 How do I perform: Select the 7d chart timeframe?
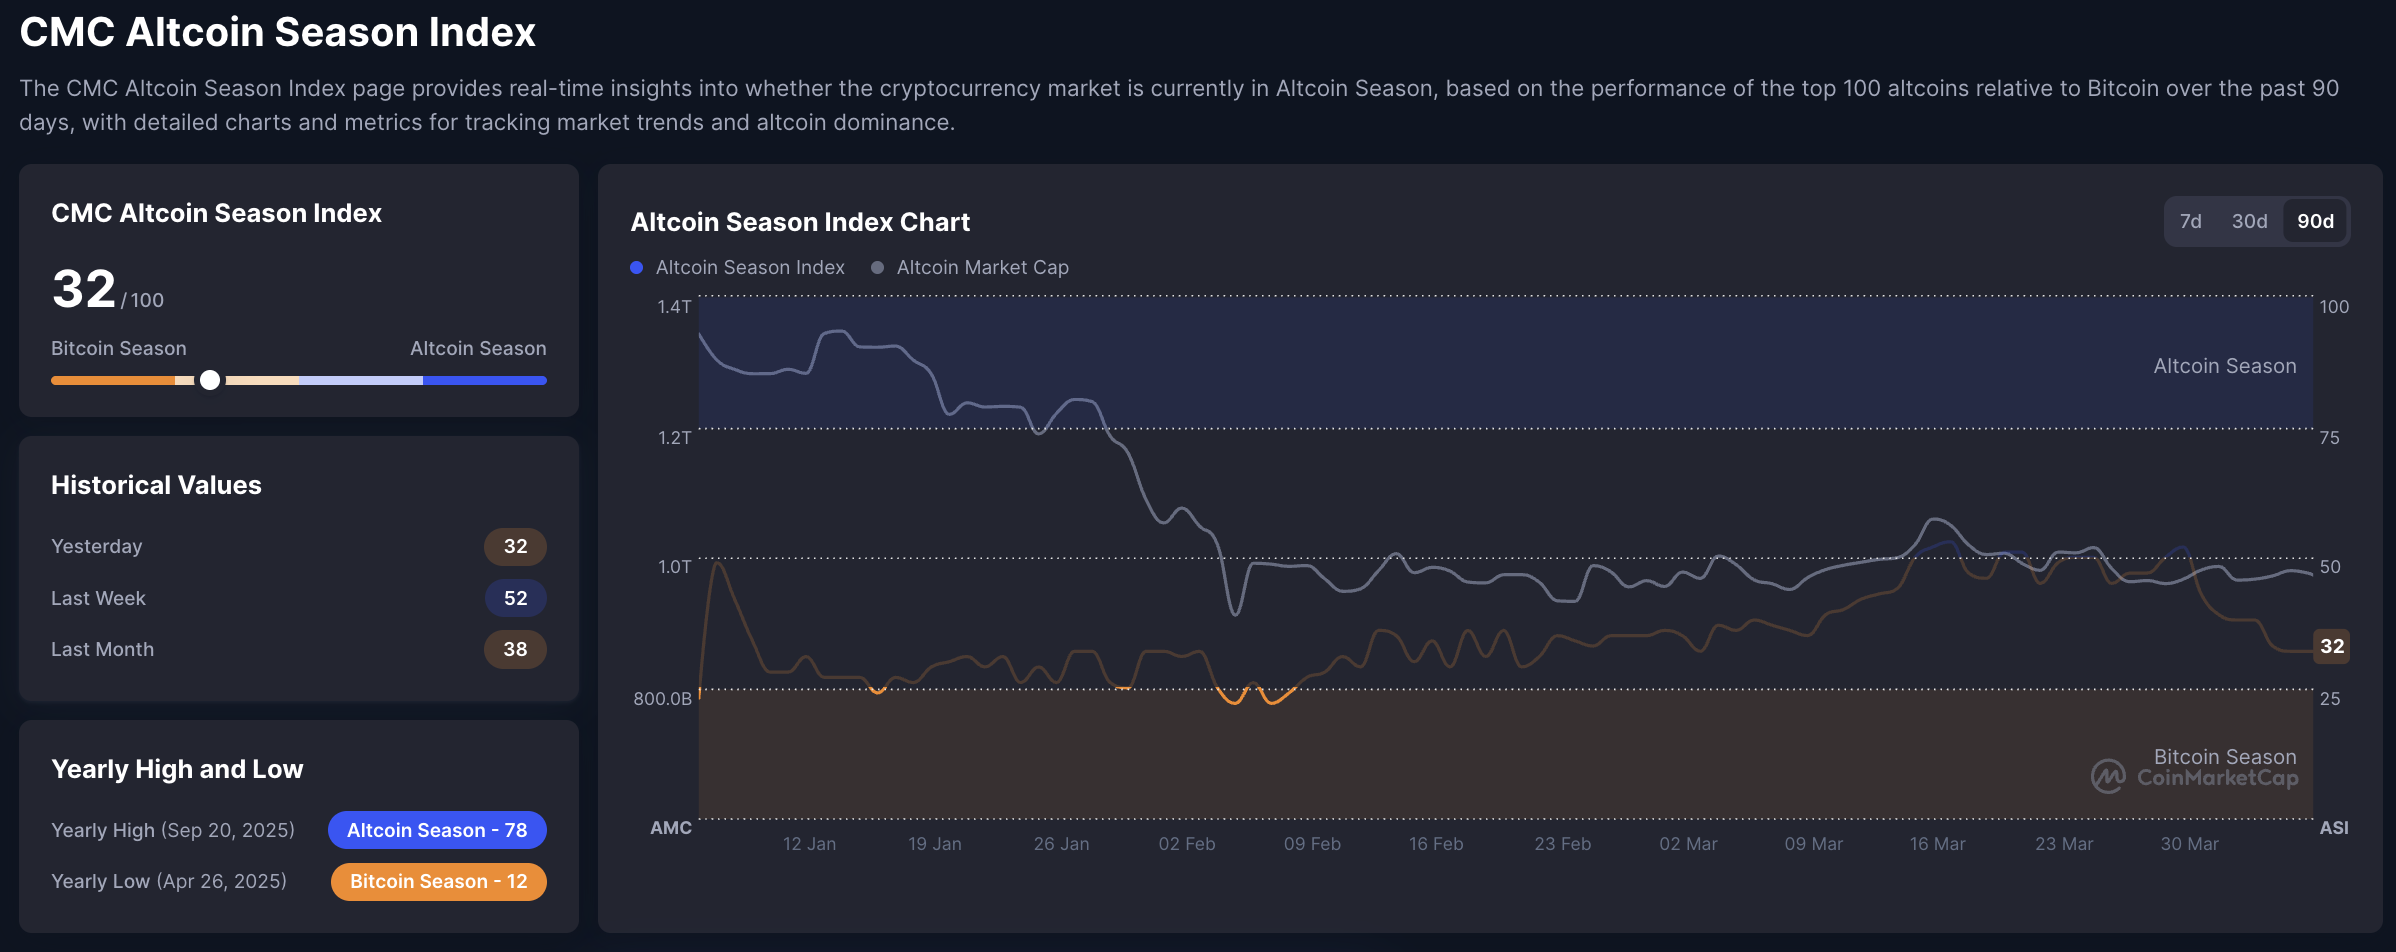pyautogui.click(x=2191, y=221)
